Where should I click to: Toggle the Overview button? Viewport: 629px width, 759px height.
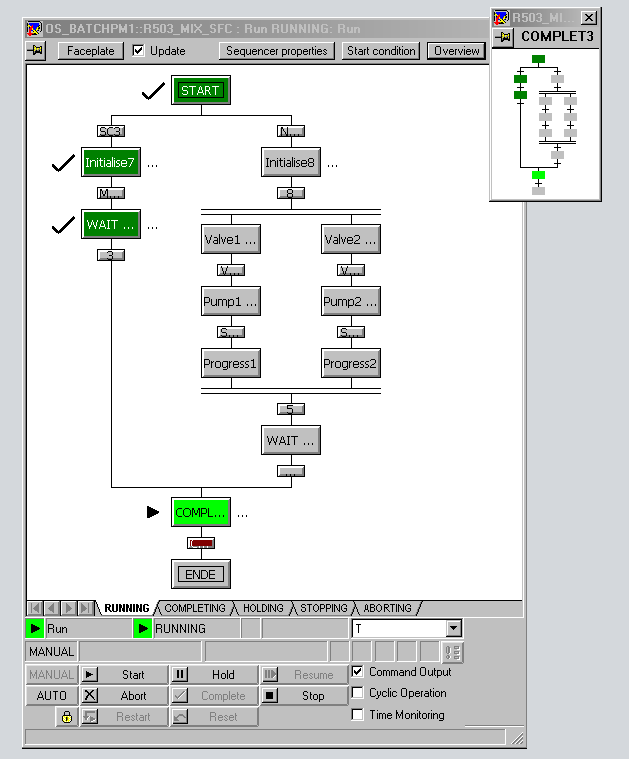pos(456,51)
